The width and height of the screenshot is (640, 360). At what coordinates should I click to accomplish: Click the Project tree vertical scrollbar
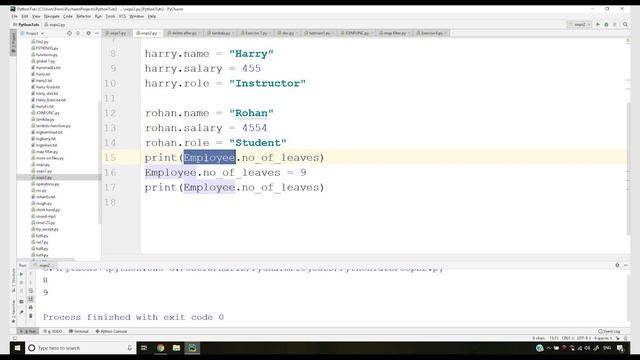(100, 162)
